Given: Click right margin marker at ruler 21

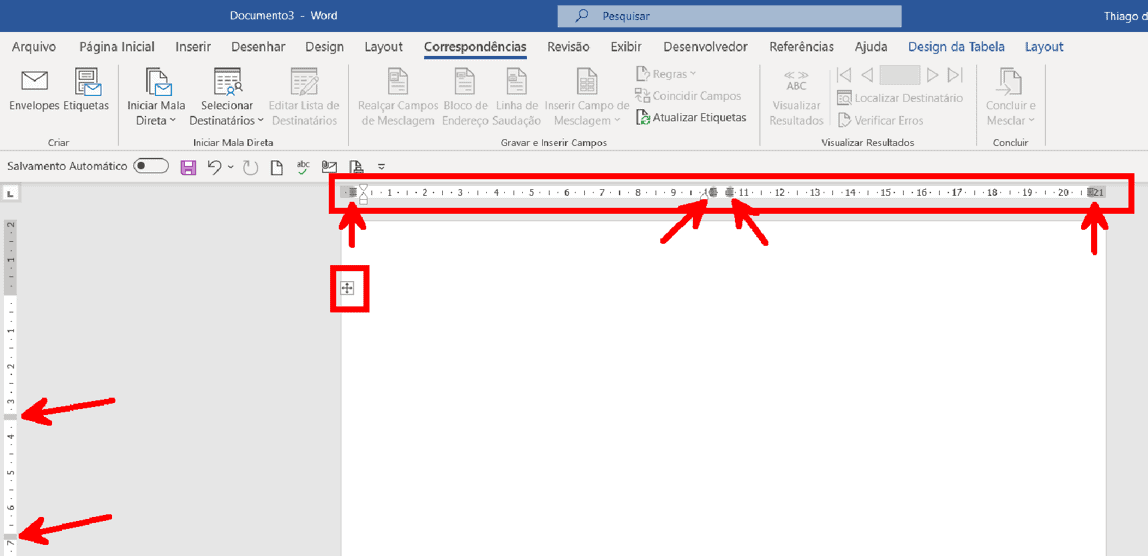Looking at the screenshot, I should pyautogui.click(x=1091, y=192).
